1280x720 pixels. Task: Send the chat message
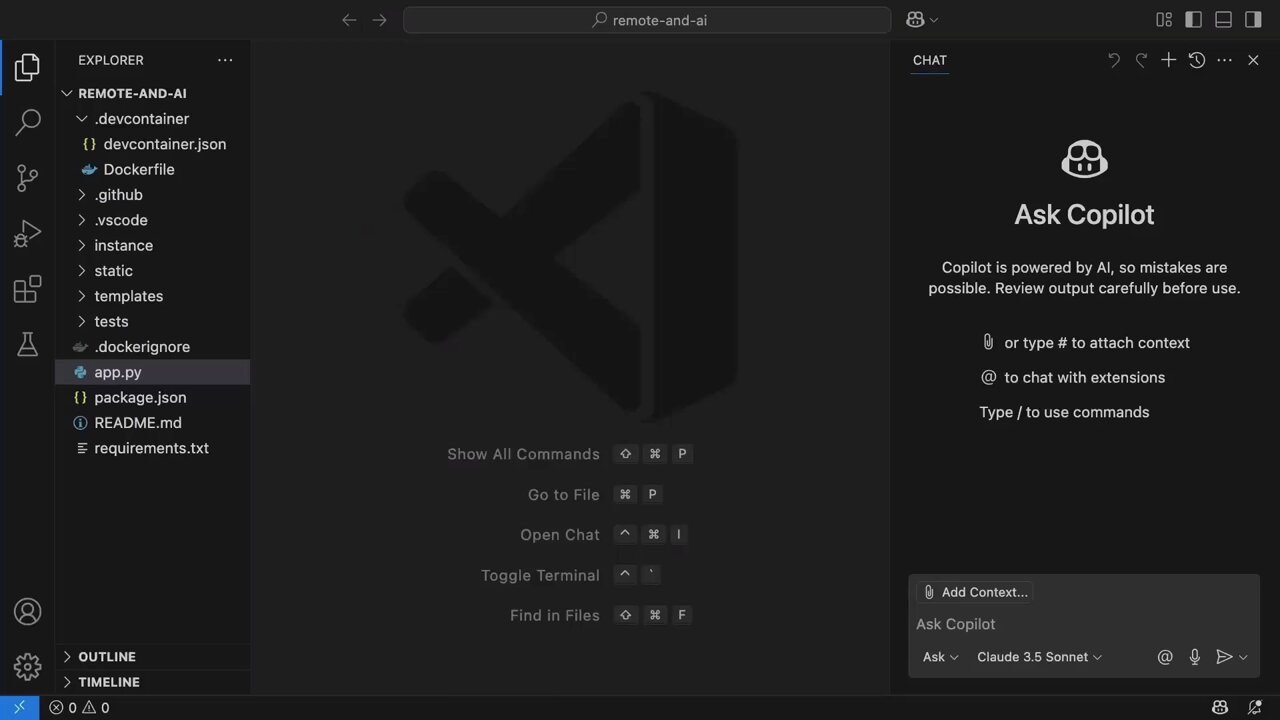tap(1223, 657)
